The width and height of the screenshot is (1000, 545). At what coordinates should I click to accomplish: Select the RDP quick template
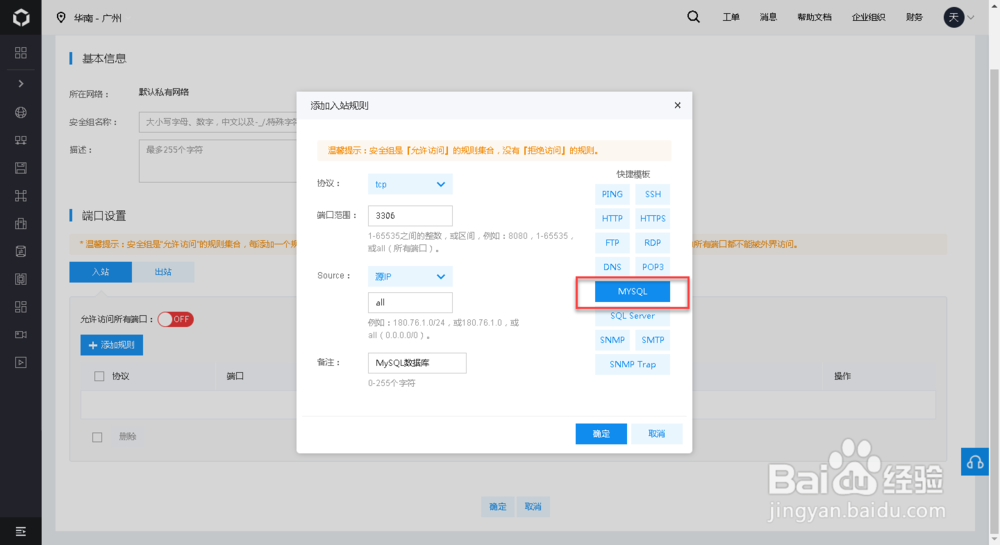coord(652,242)
